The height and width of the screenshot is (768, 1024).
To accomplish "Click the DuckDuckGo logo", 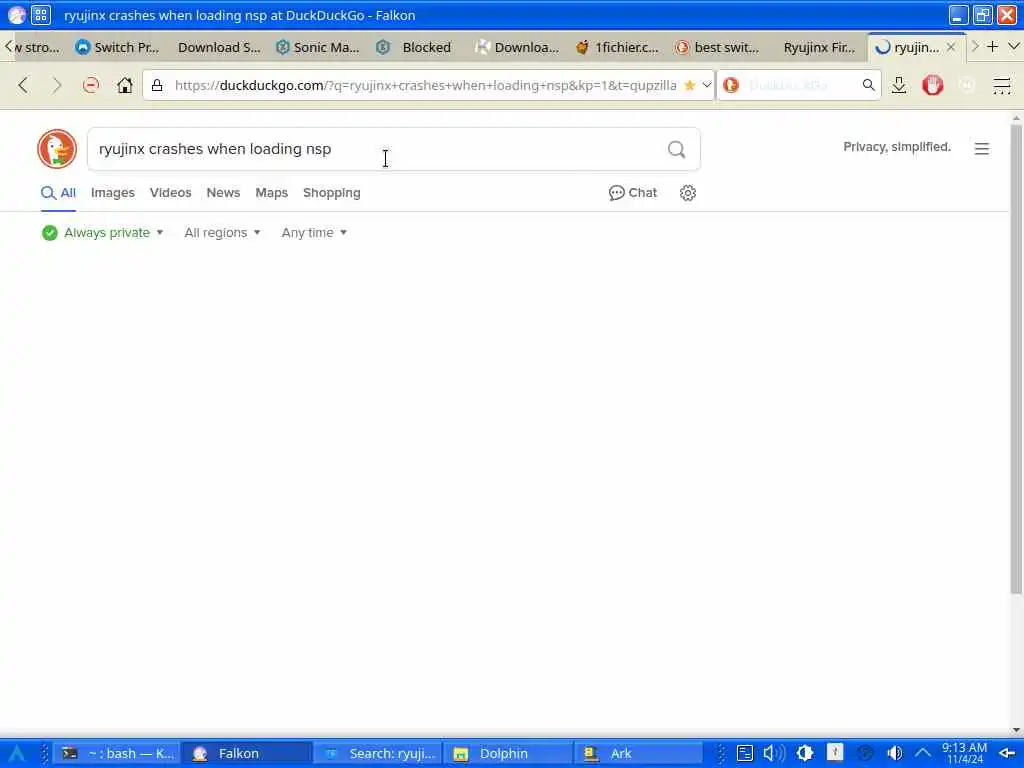I will tap(57, 149).
